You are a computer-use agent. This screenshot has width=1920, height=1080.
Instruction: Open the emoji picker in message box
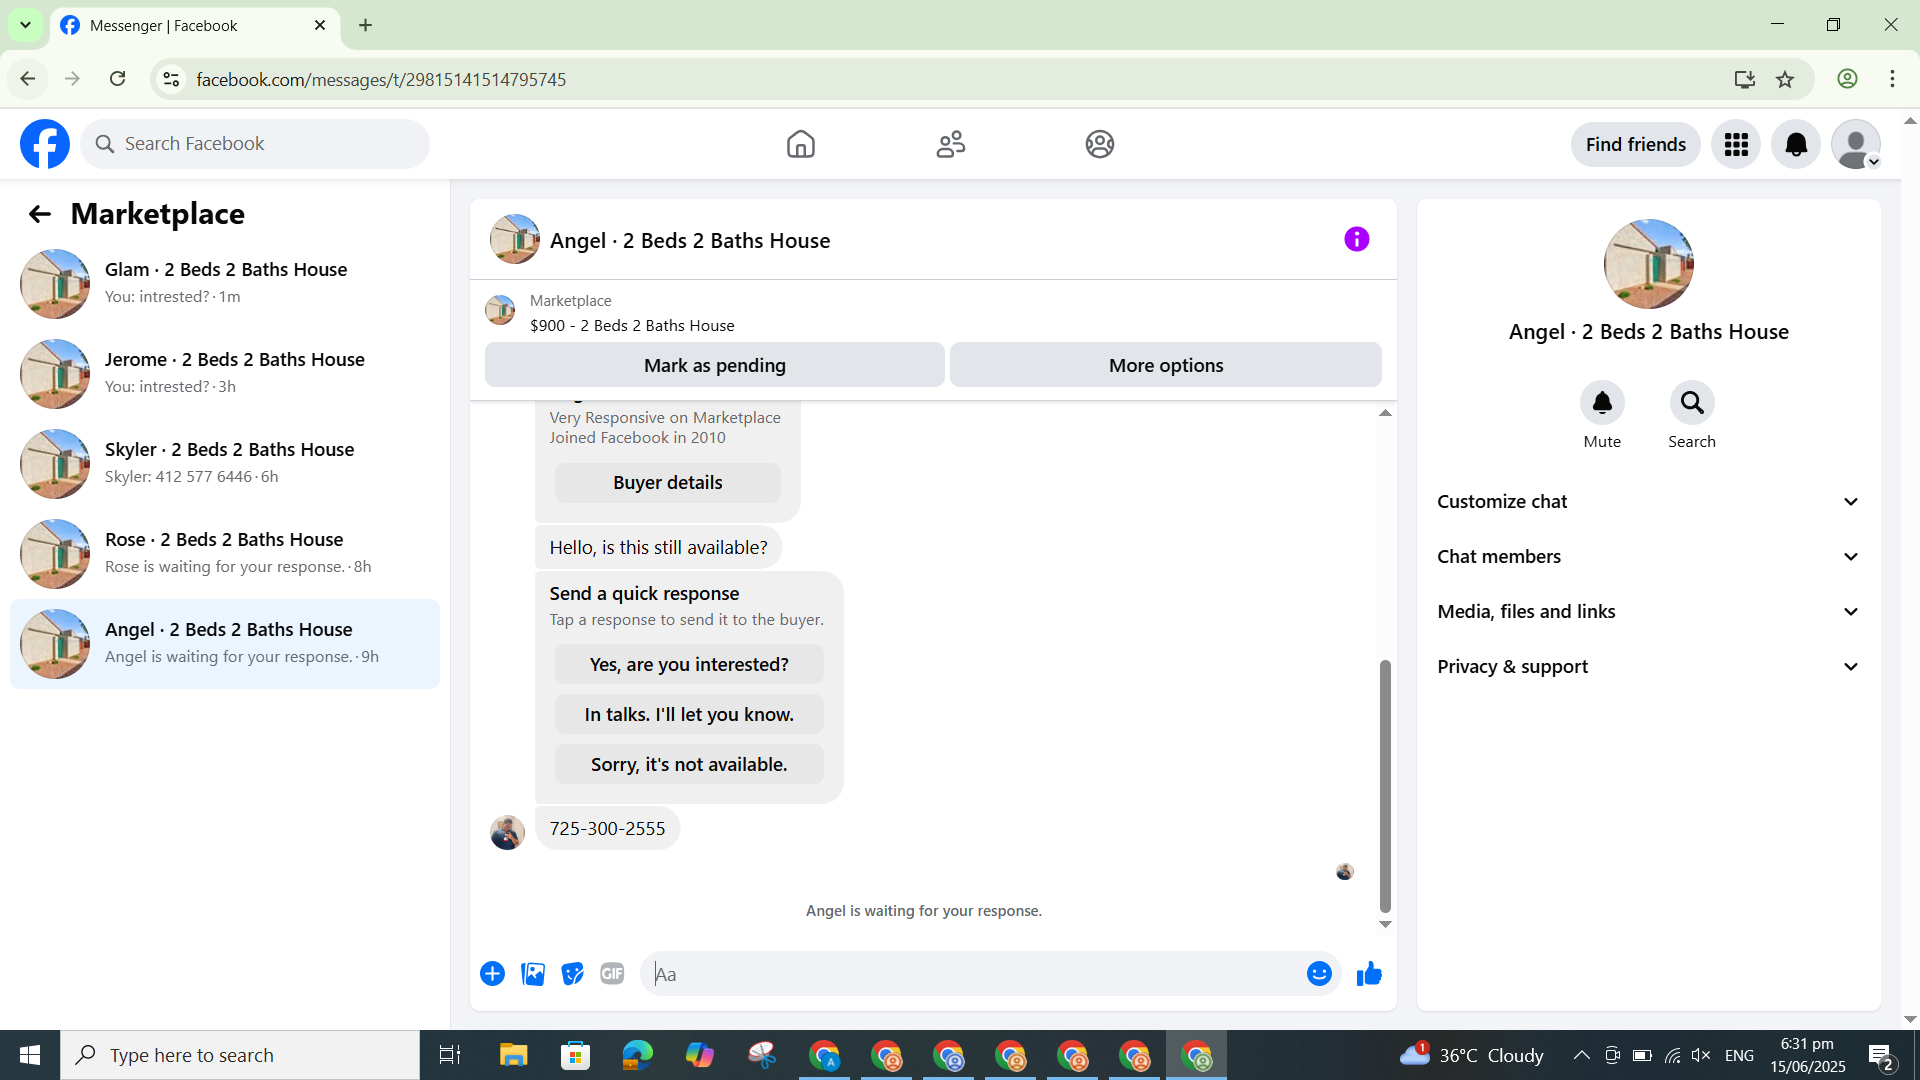[1319, 974]
